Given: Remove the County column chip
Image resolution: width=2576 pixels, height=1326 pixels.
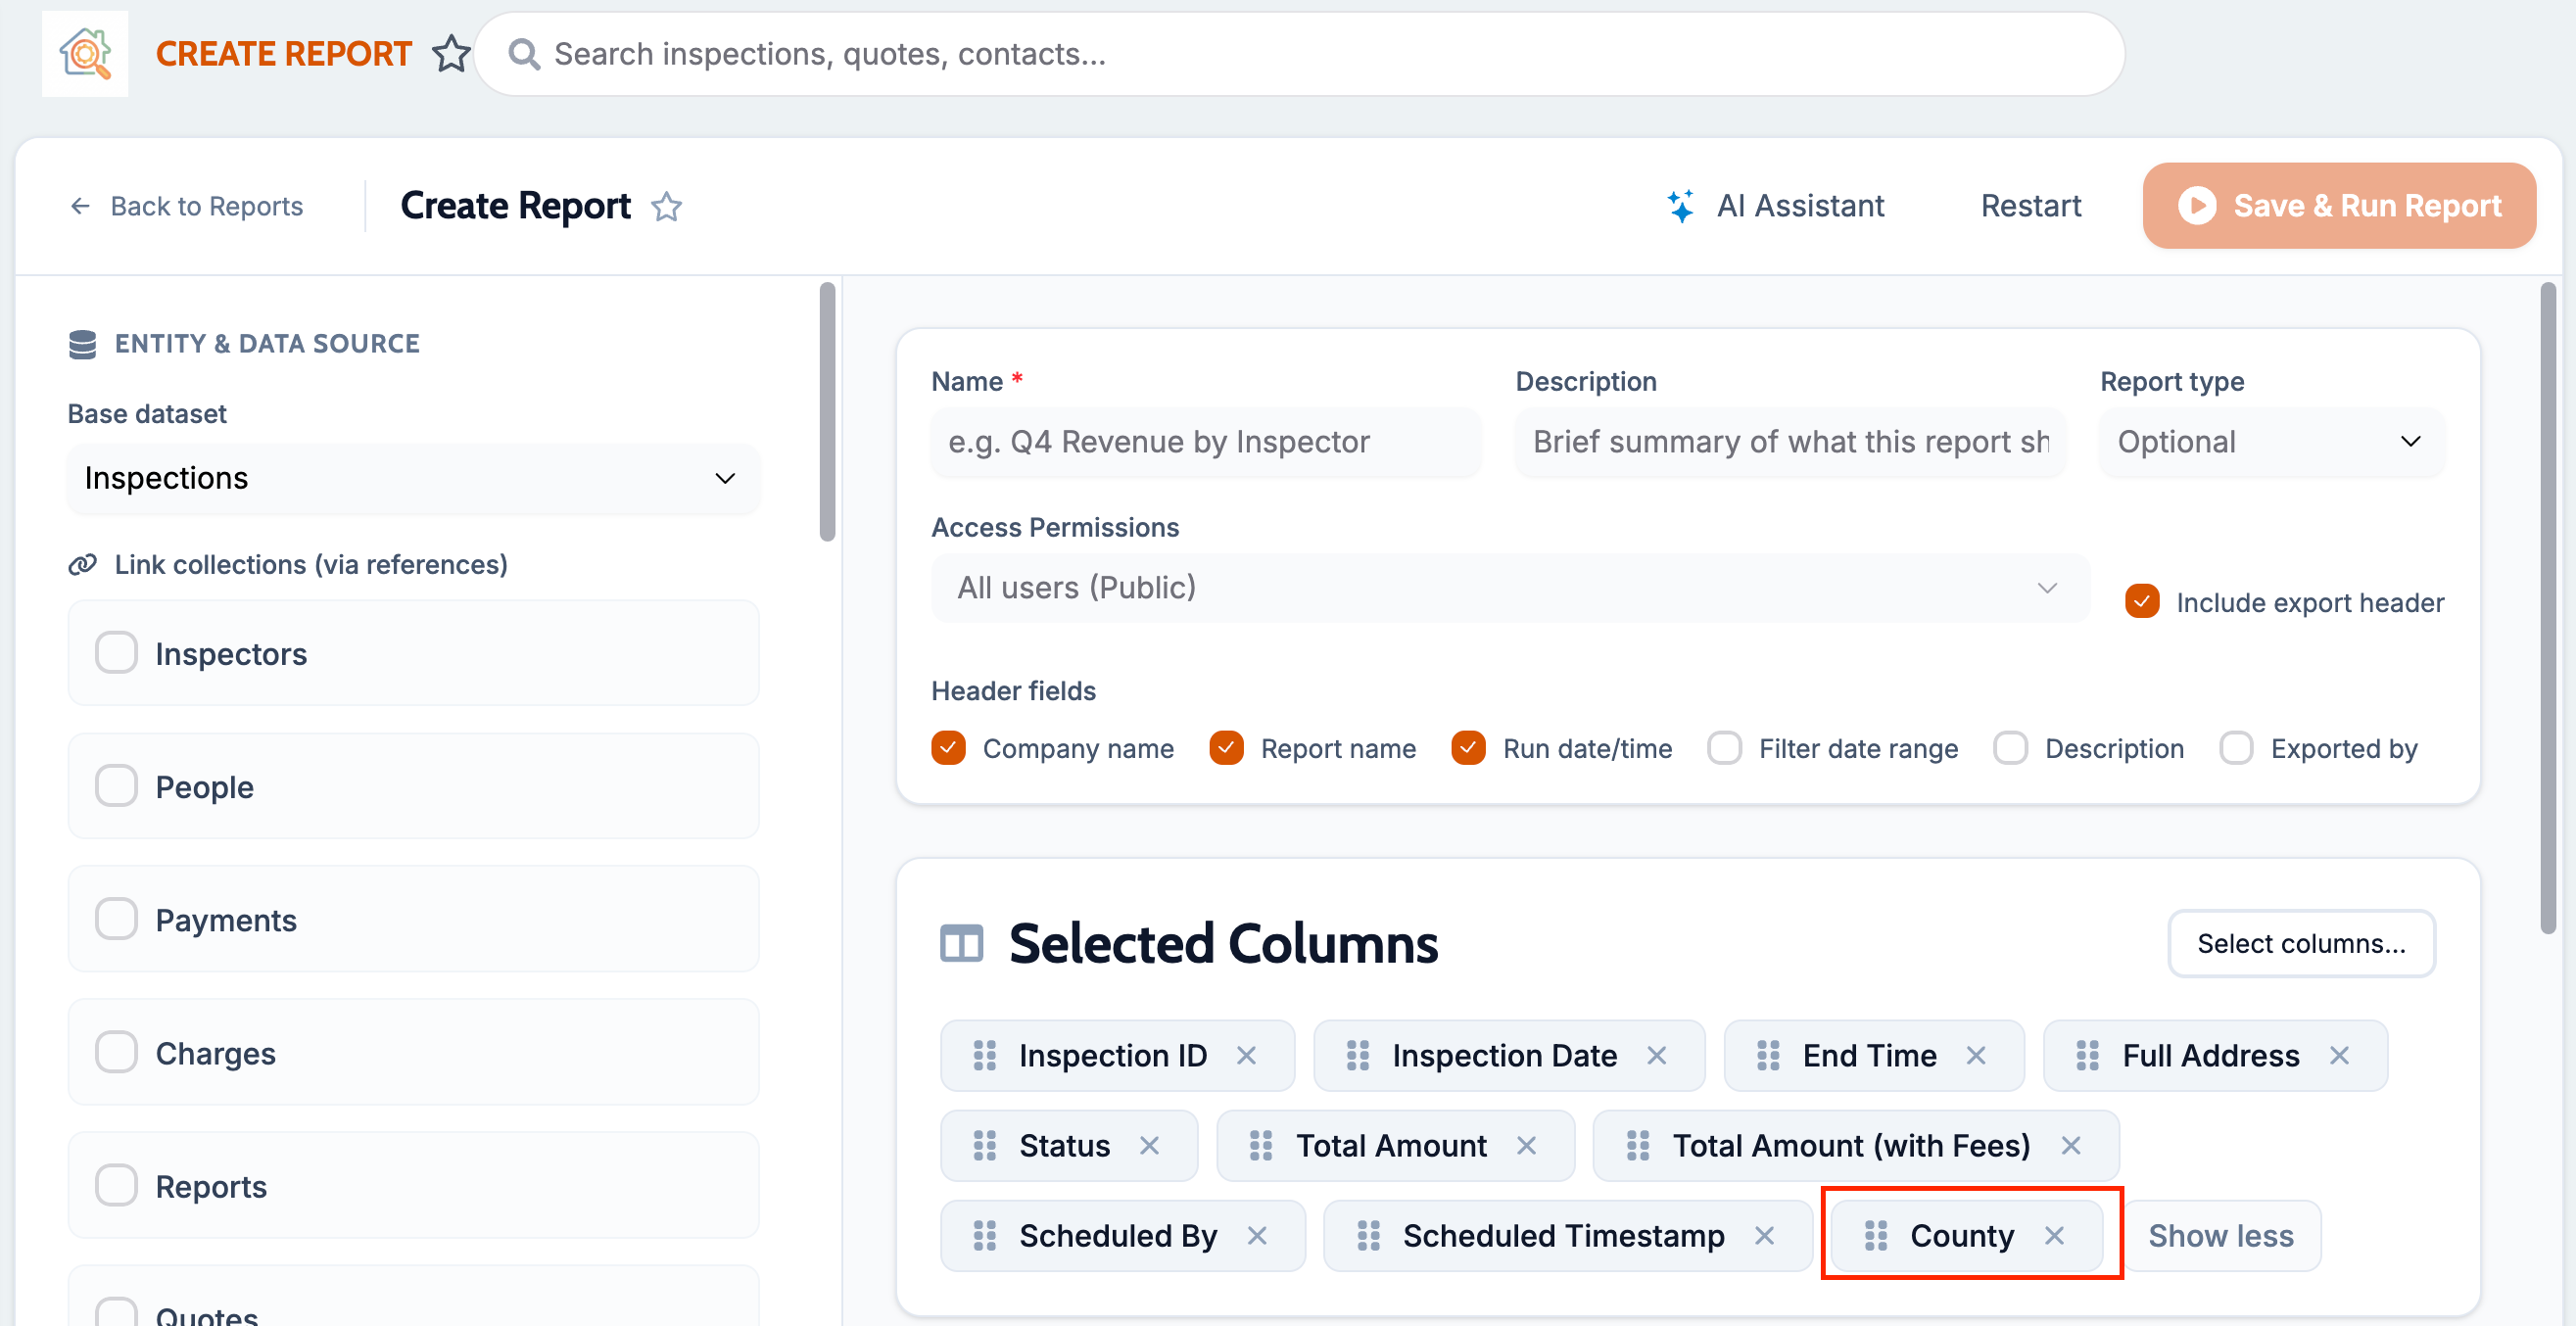Looking at the screenshot, I should [2054, 1236].
